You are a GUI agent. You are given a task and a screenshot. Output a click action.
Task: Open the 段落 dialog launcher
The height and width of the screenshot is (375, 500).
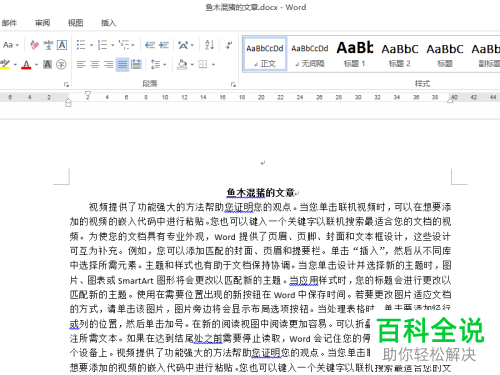point(233,84)
